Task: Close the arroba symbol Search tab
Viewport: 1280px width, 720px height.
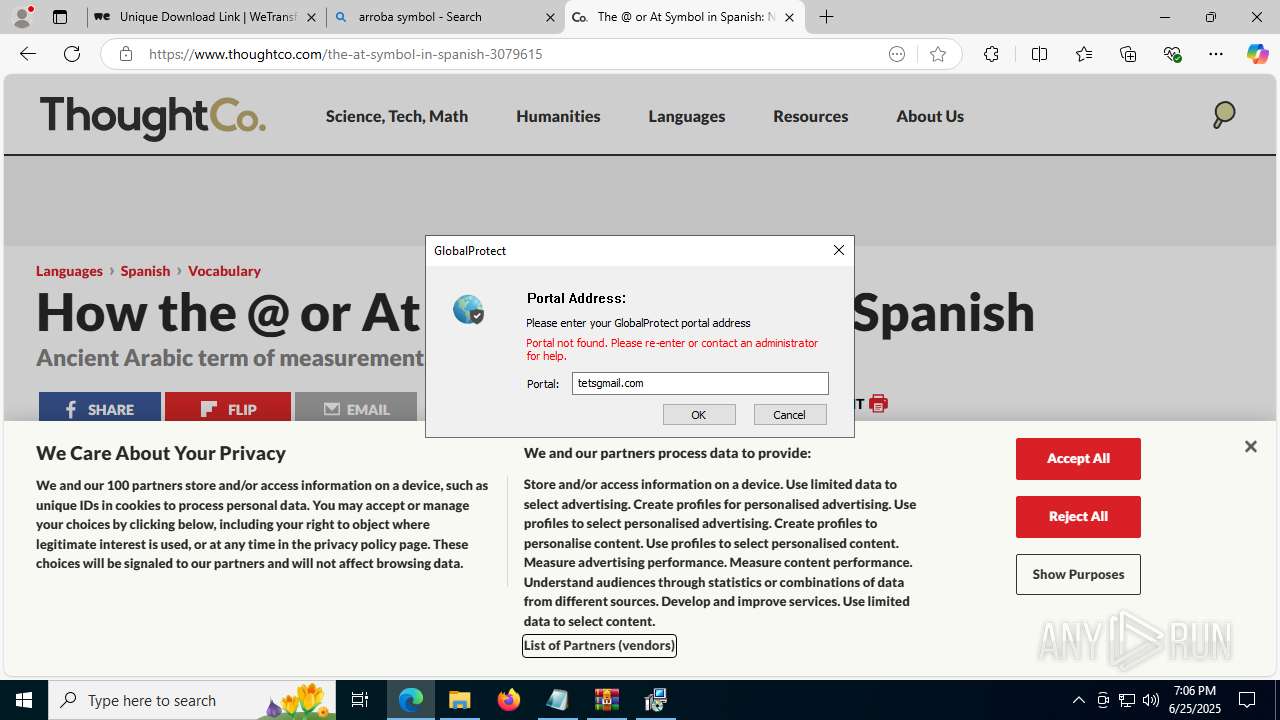Action: coord(550,17)
